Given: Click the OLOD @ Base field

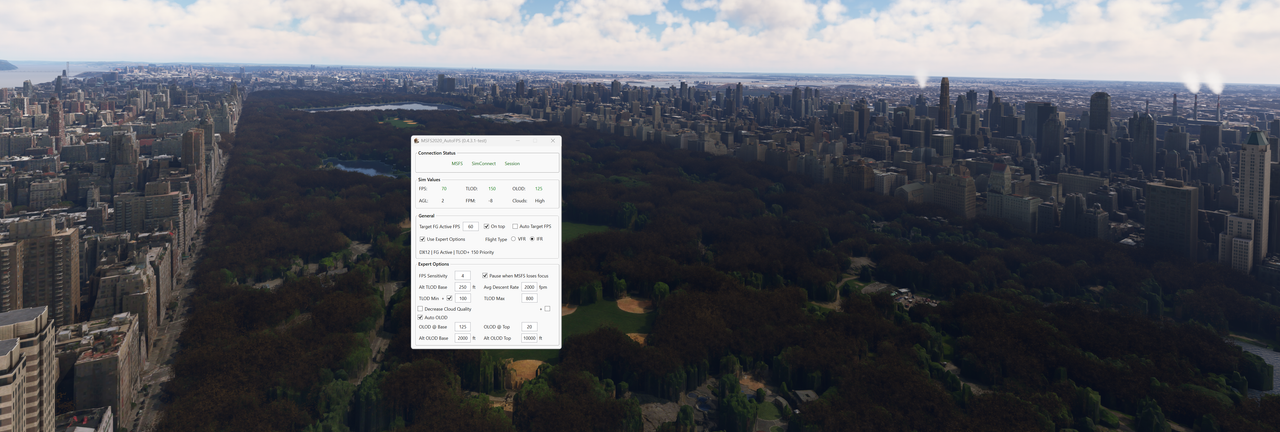Looking at the screenshot, I should point(462,327).
